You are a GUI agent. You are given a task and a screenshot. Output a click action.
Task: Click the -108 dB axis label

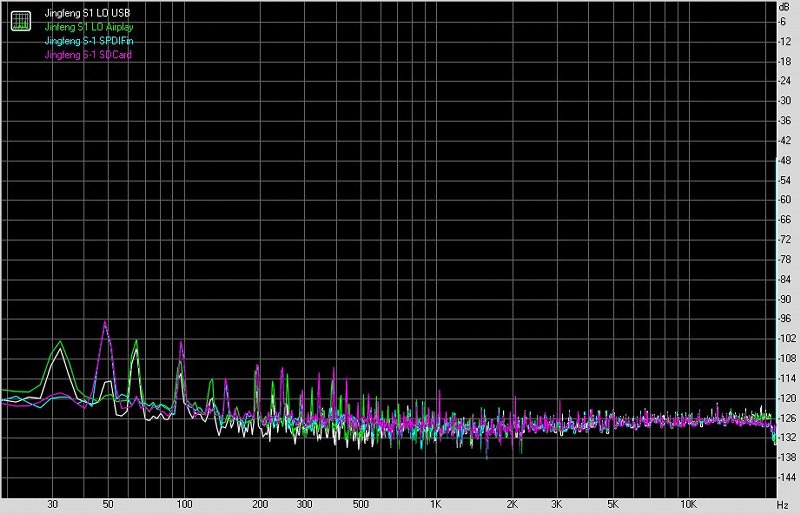[x=786, y=358]
